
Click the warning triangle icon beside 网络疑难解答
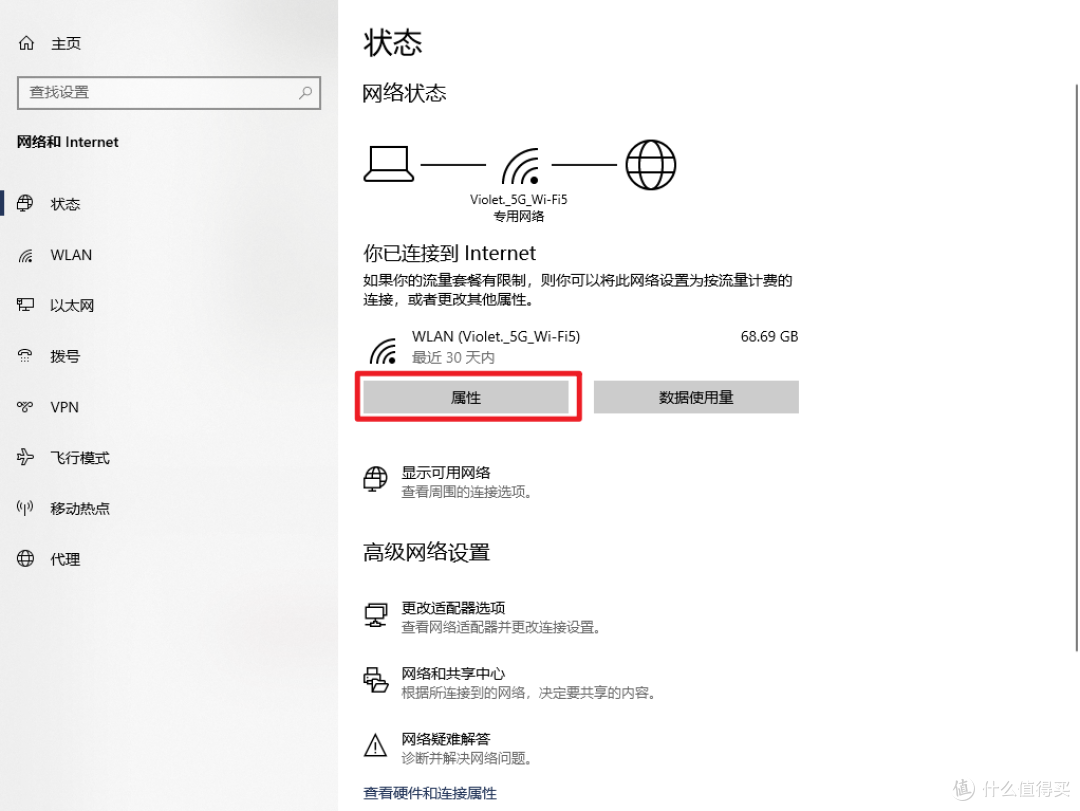pyautogui.click(x=375, y=746)
